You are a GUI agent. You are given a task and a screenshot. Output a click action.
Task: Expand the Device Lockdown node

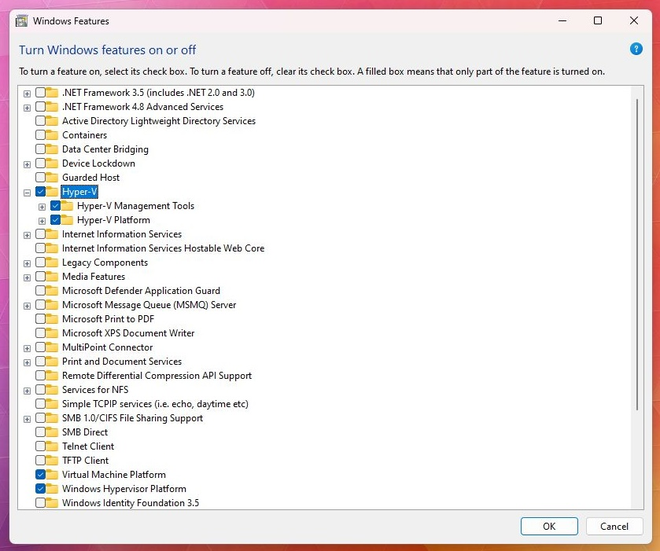pos(27,164)
